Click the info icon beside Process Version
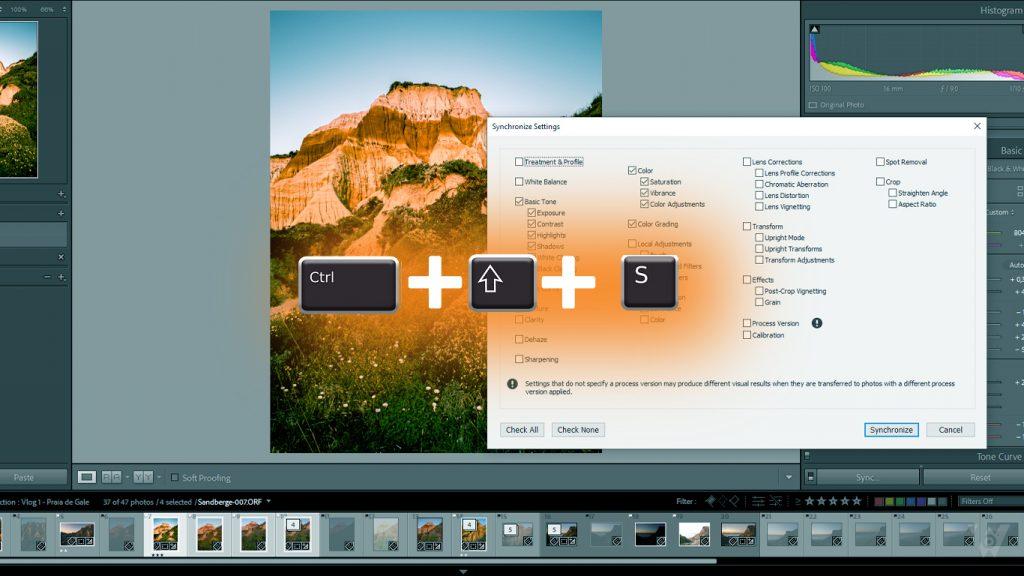 (x=816, y=323)
